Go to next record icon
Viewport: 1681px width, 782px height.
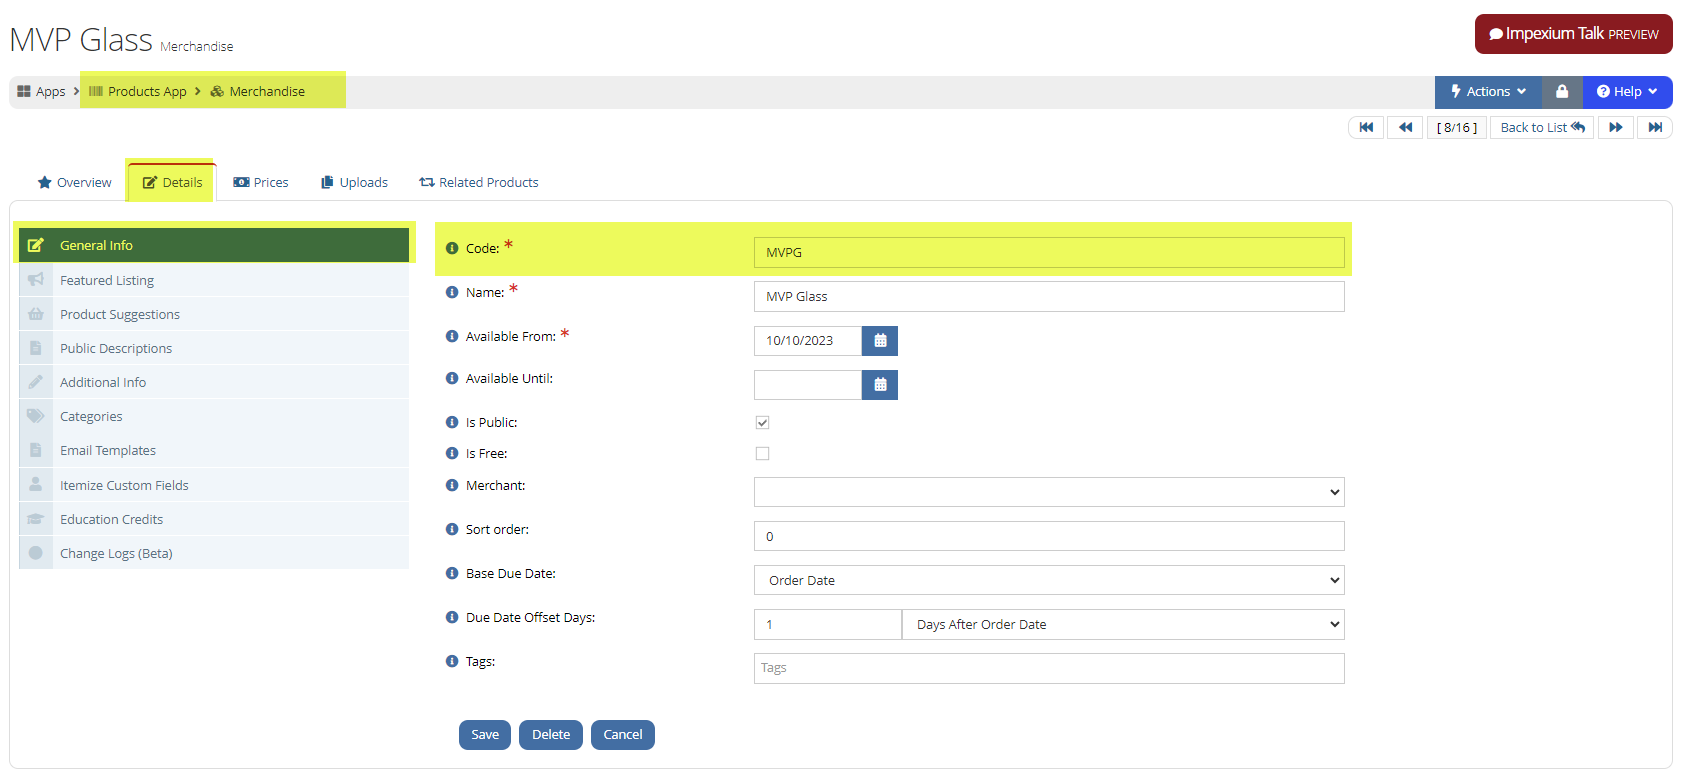point(1615,127)
